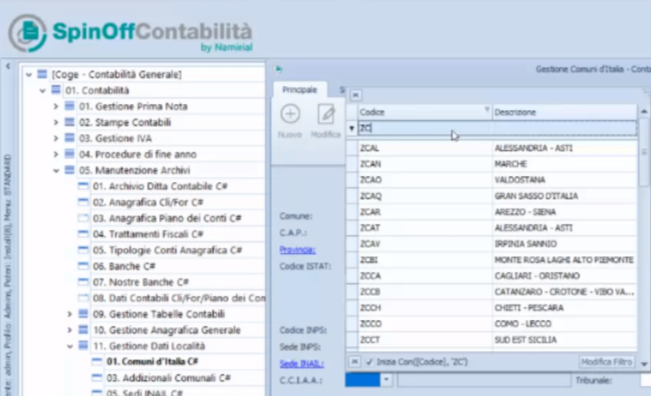The height and width of the screenshot is (396, 651).
Task: Toggle the Inizia Con([Codice], 'ZC') filter checkbox
Action: click(369, 362)
